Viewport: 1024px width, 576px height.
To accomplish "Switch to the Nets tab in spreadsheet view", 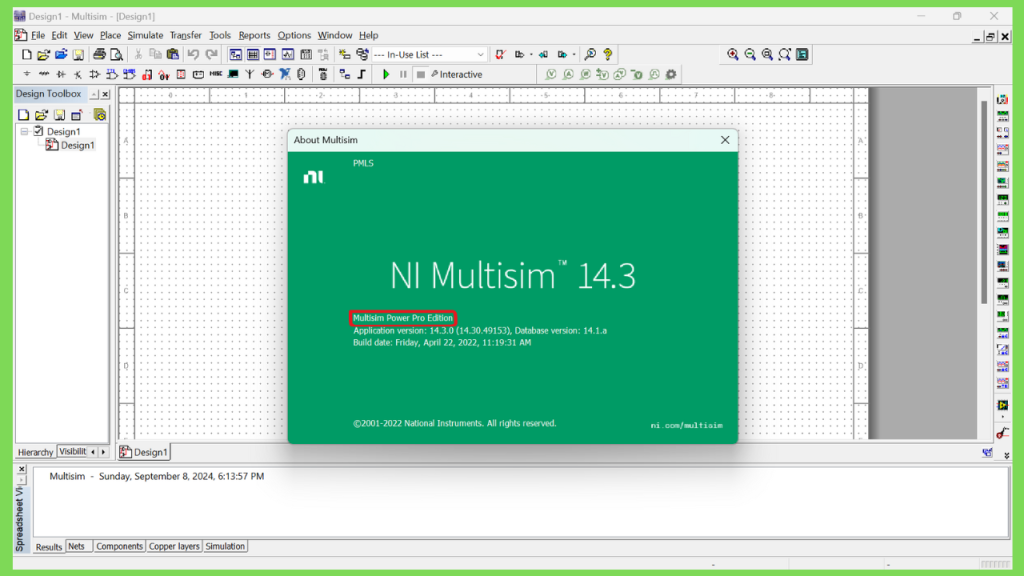I will (x=76, y=546).
